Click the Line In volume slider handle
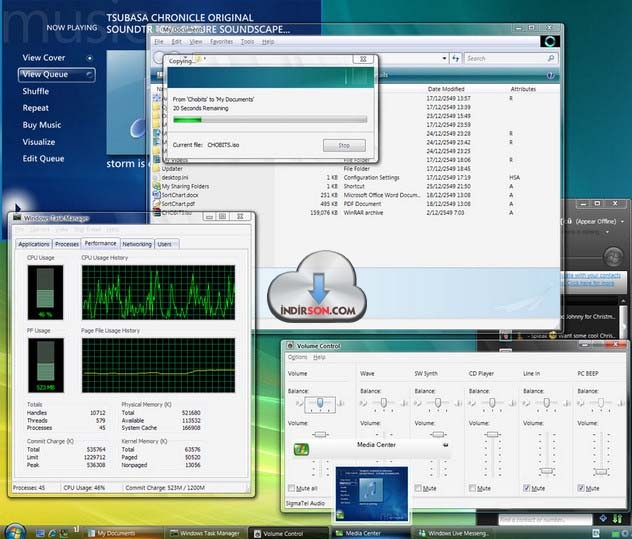The width and height of the screenshot is (632, 539). click(547, 471)
